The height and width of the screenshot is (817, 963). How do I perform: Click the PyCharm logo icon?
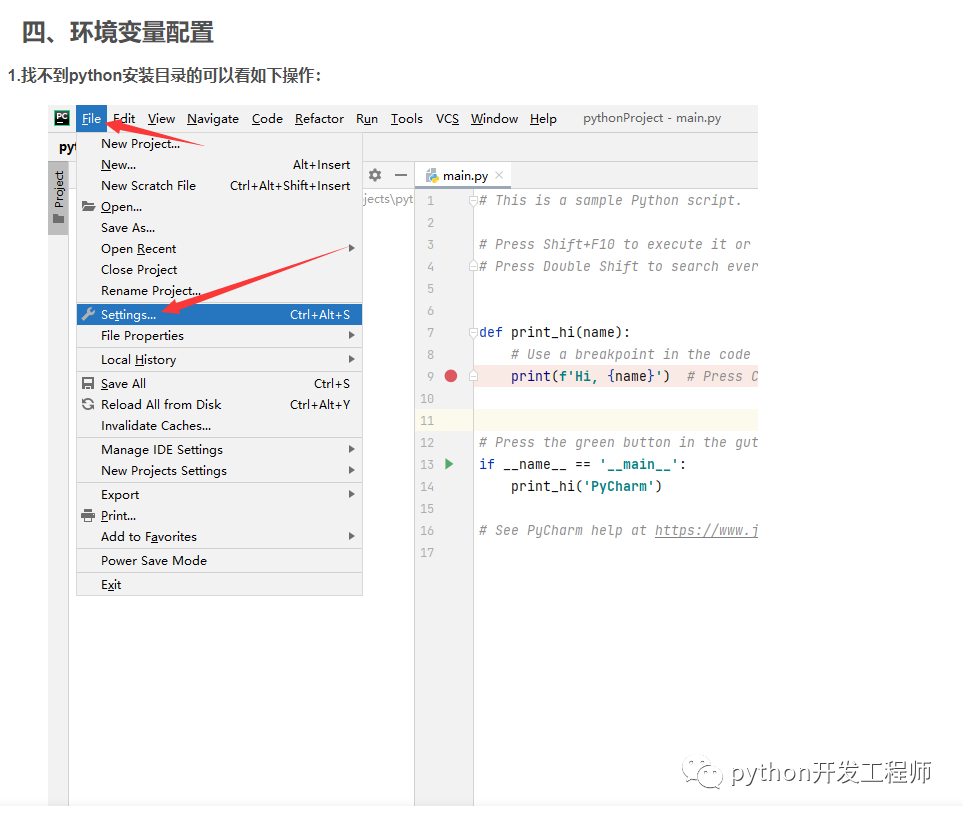[x=62, y=118]
